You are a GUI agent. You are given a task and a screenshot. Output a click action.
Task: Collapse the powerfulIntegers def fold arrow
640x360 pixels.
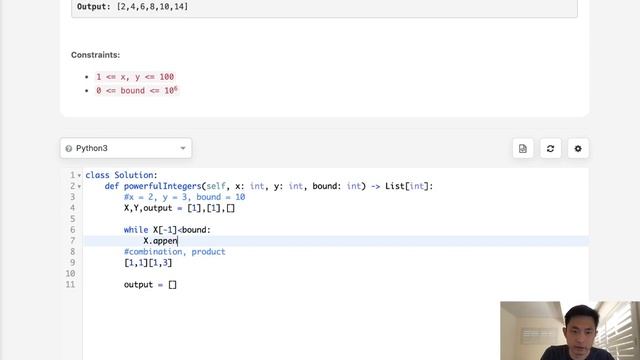(x=79, y=187)
